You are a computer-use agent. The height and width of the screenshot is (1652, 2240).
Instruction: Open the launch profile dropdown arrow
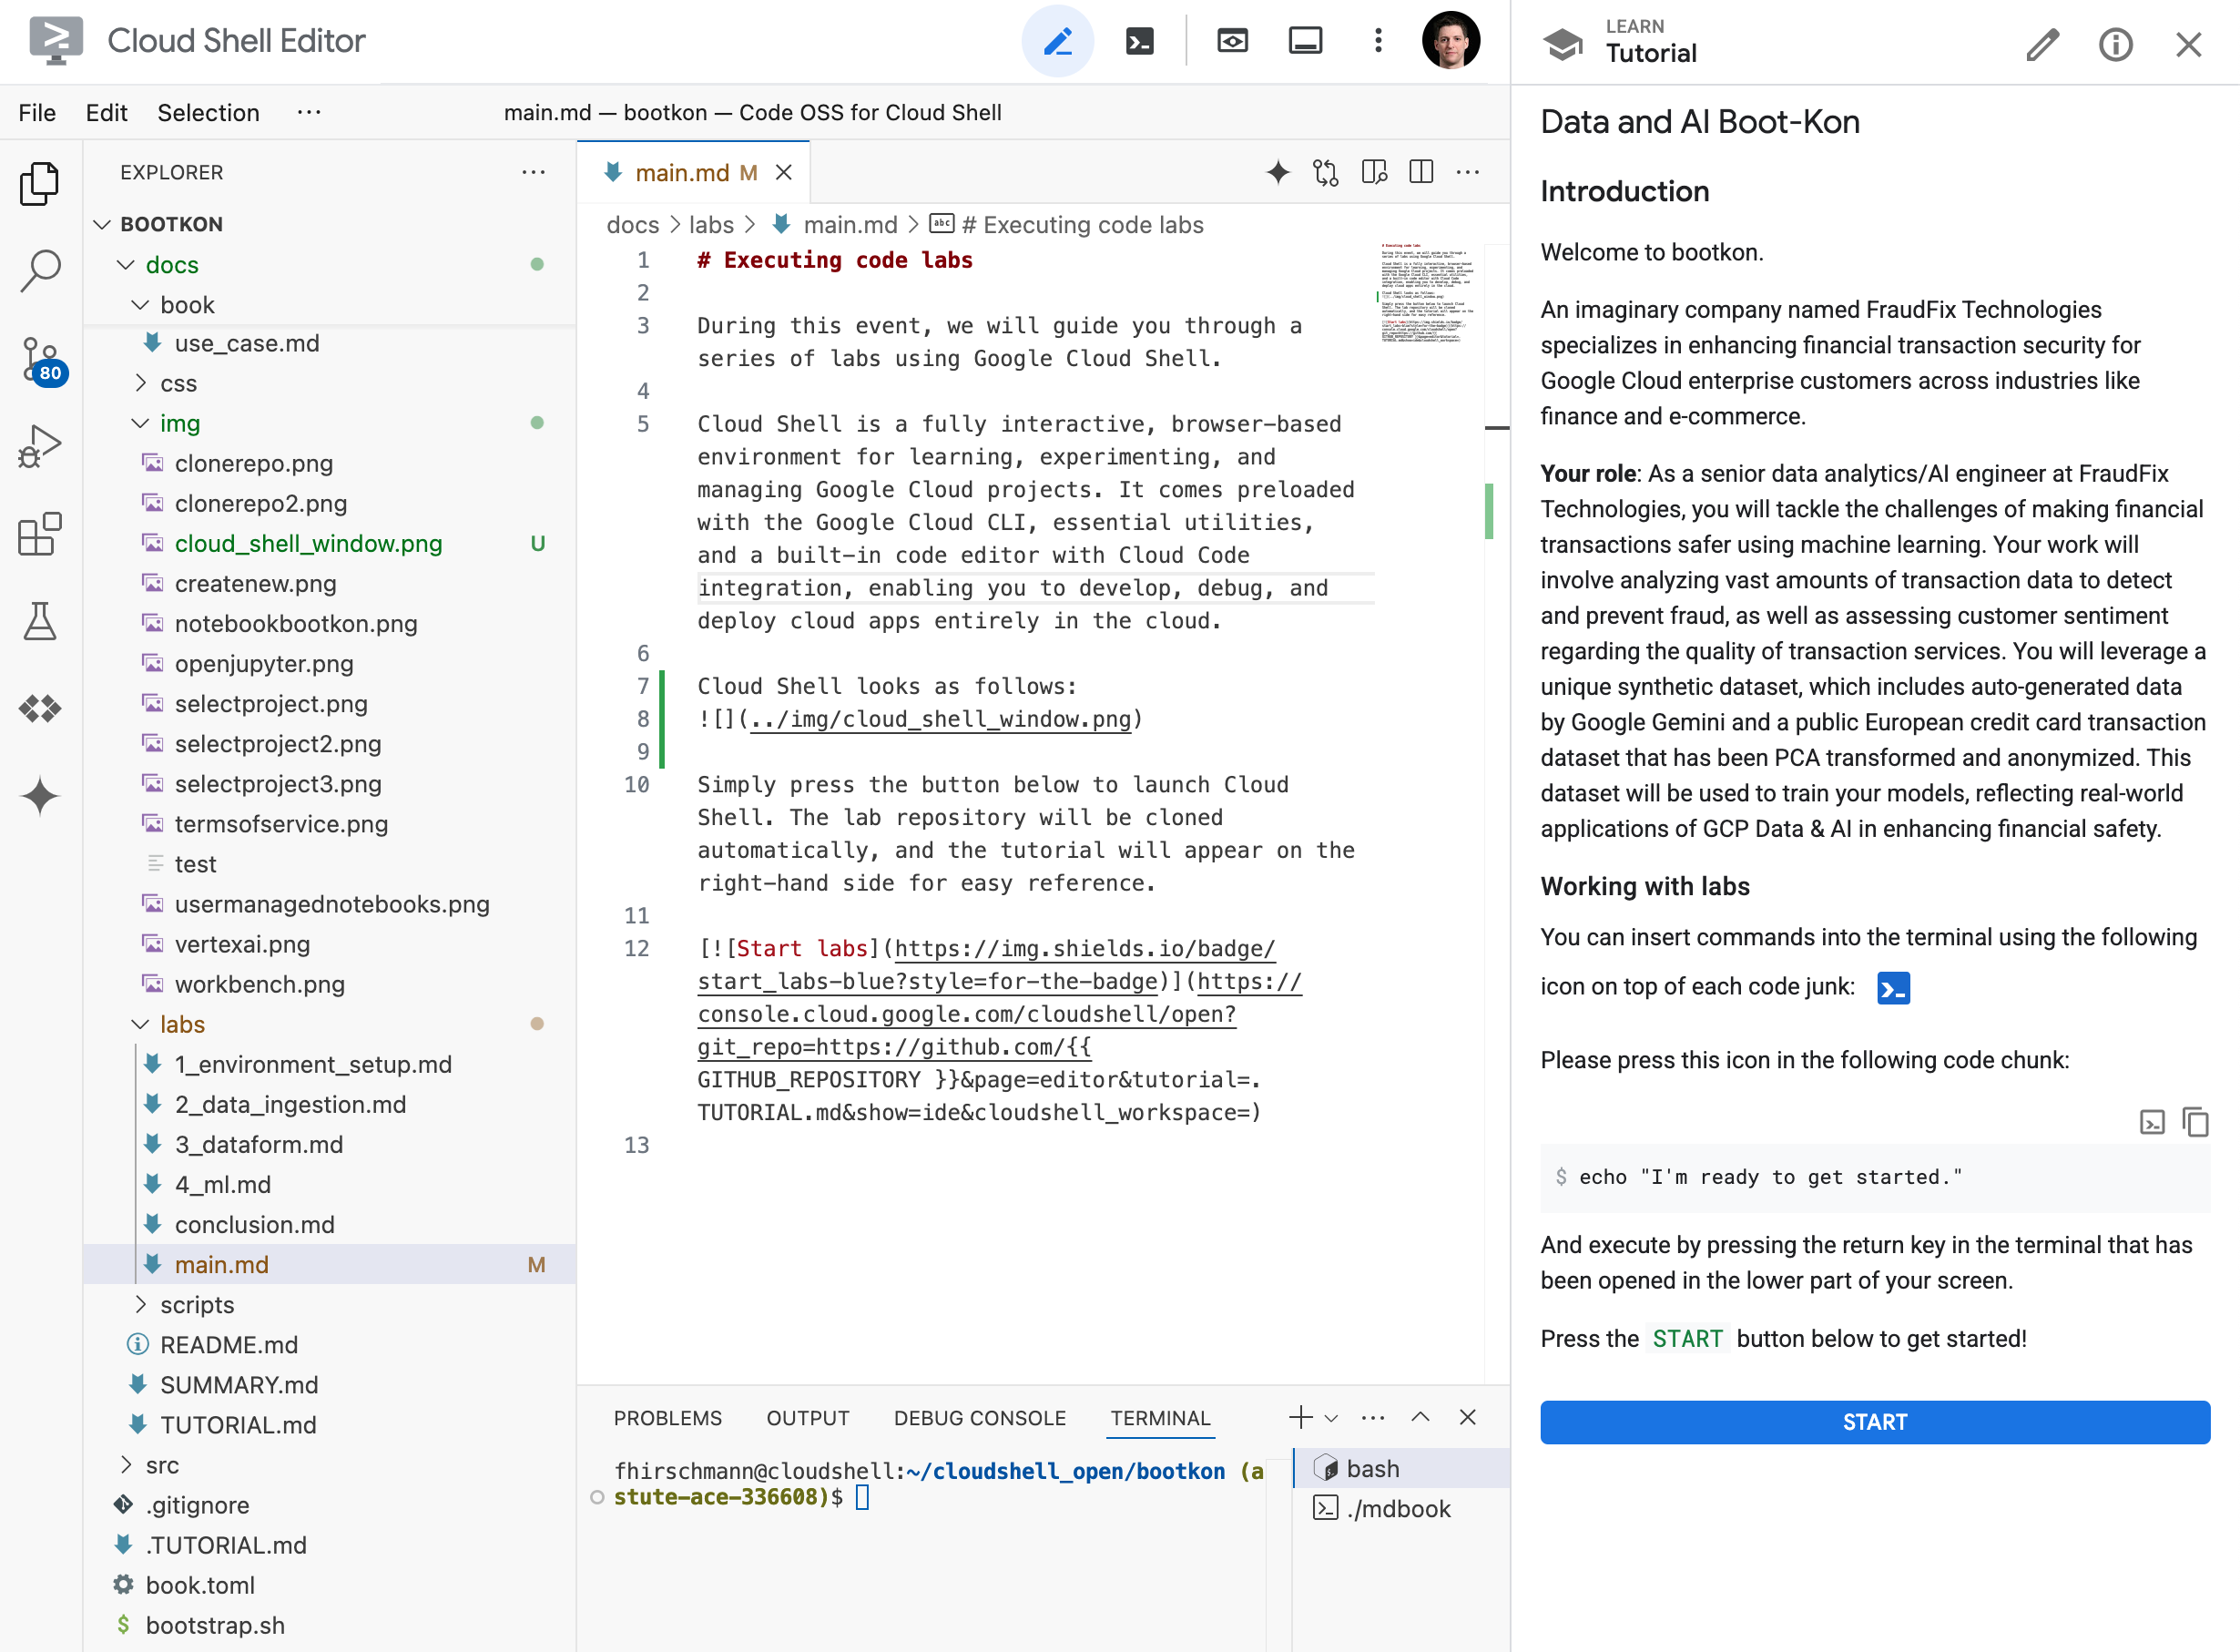1331,1418
